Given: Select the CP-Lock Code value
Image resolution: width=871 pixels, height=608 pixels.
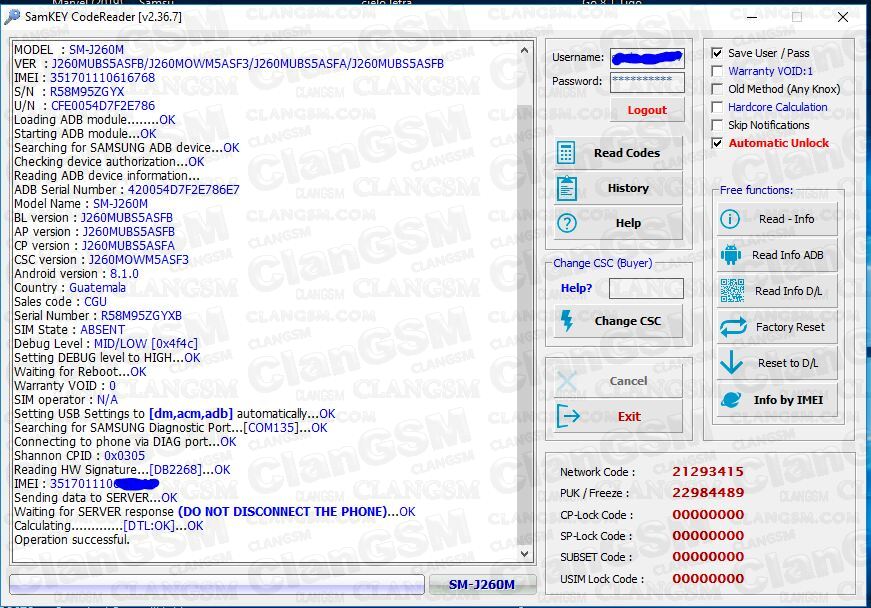Looking at the screenshot, I should click(708, 514).
